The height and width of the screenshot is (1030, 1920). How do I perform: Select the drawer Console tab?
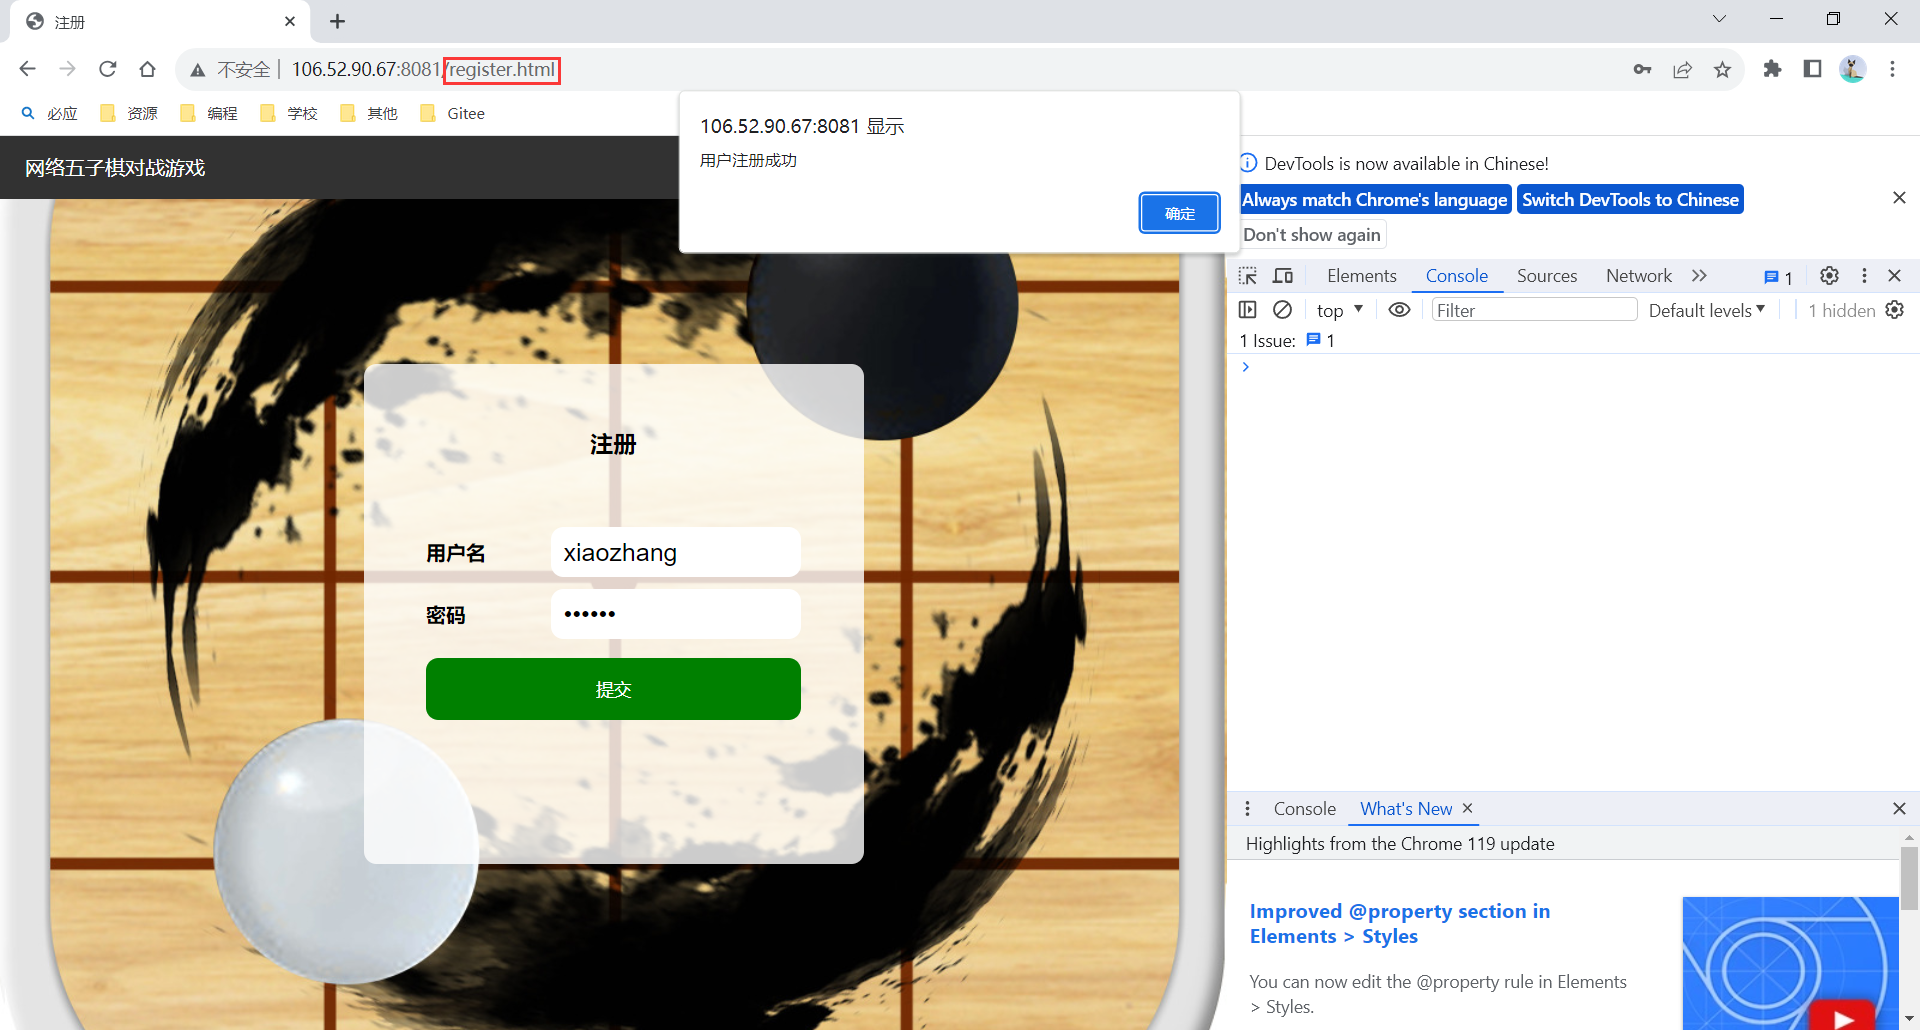pyautogui.click(x=1304, y=808)
